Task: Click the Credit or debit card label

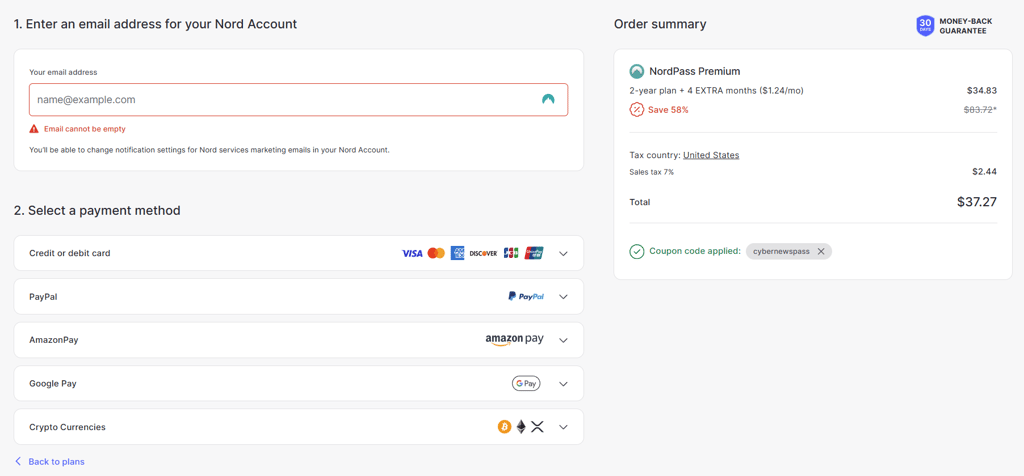Action: 70,253
